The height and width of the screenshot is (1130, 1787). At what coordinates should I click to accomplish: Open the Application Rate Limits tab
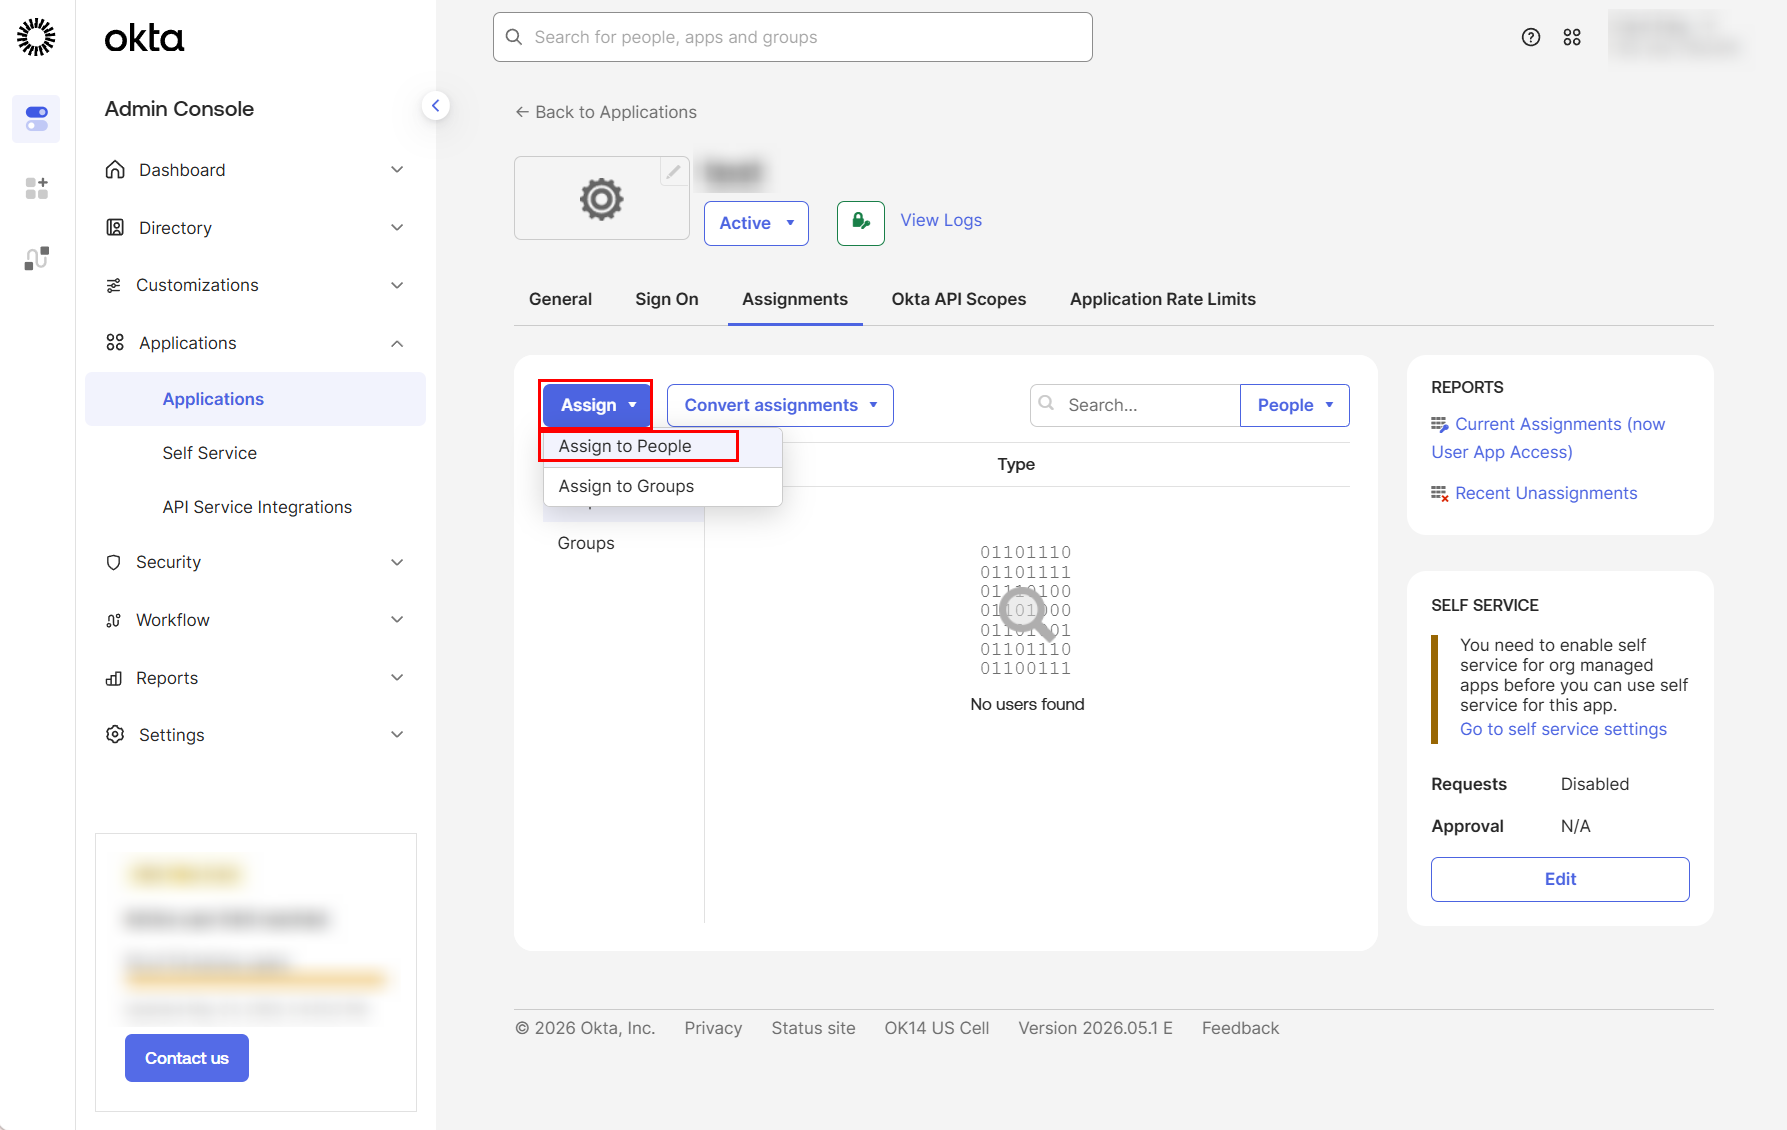click(1163, 299)
